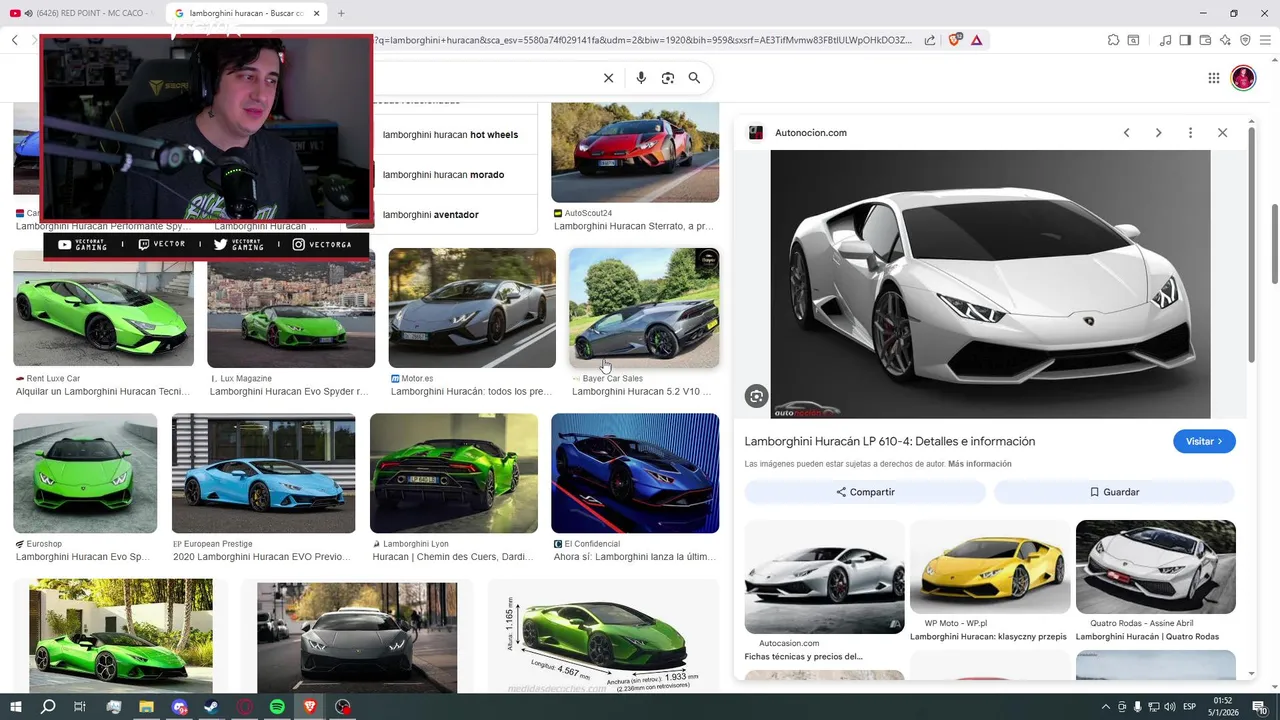Open the Autocasion.com white Huracan related image
This screenshot has height=720, width=1280.
point(824,577)
